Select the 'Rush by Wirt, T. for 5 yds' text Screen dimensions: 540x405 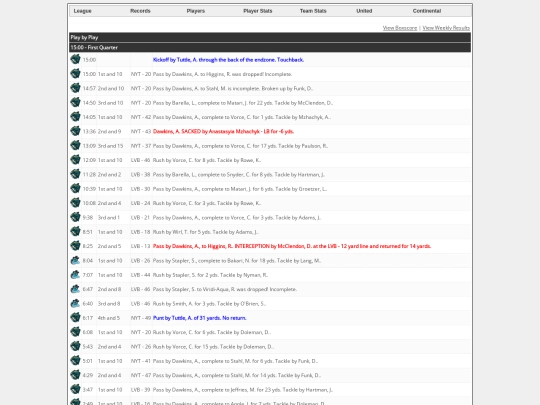pos(206,232)
